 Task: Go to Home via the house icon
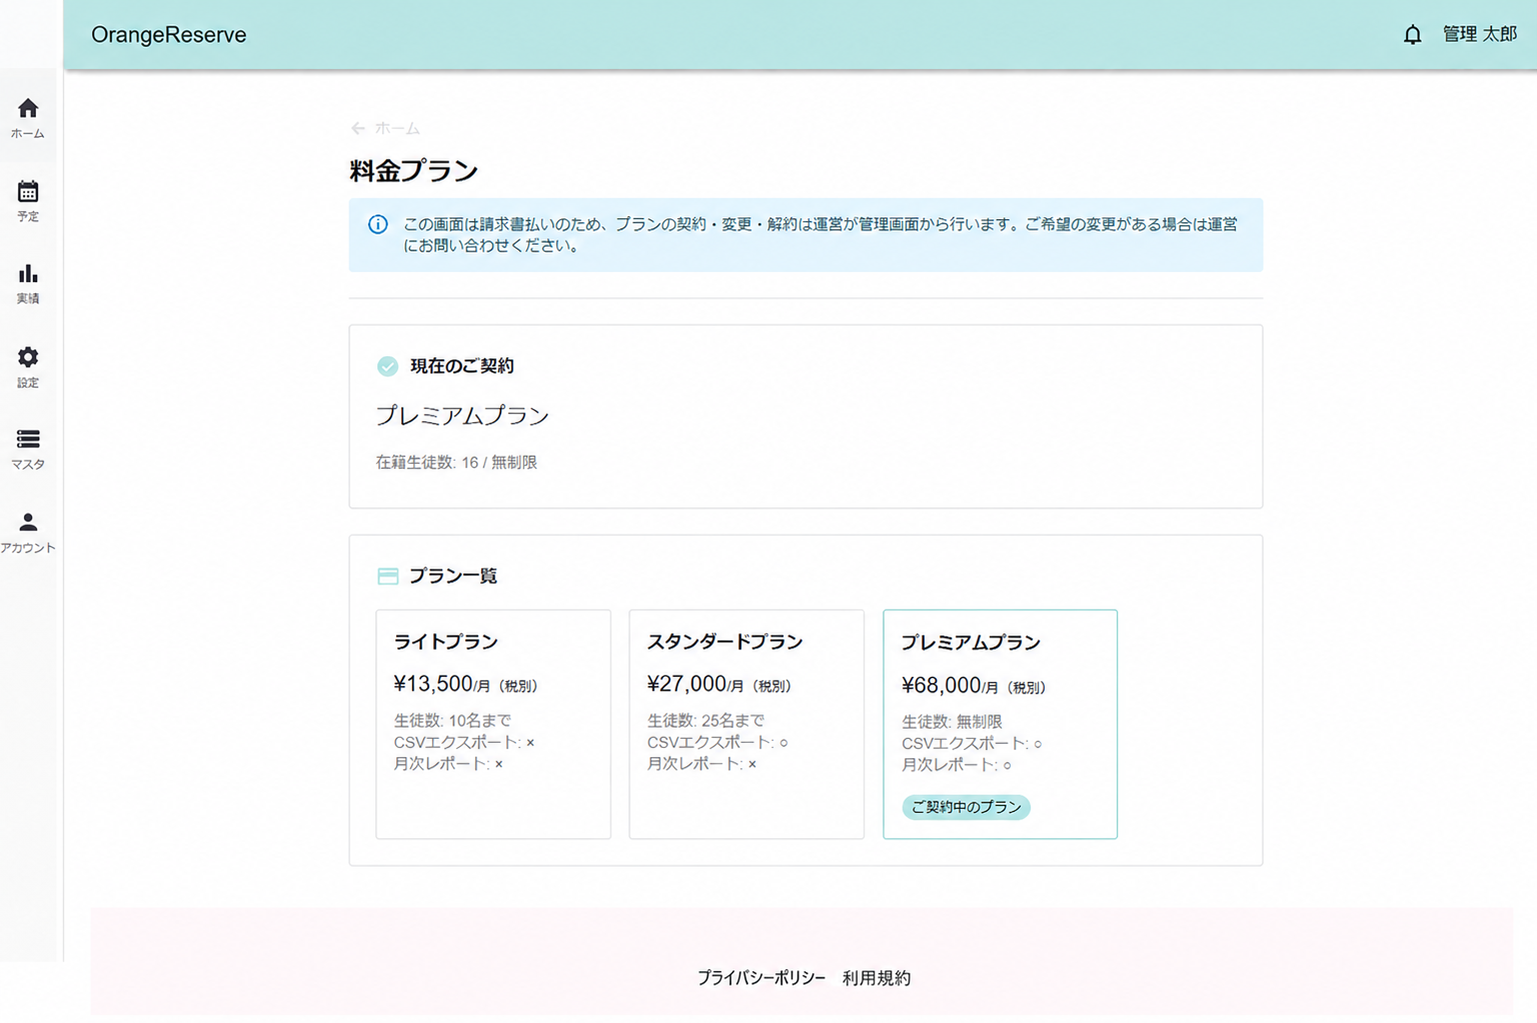[28, 108]
